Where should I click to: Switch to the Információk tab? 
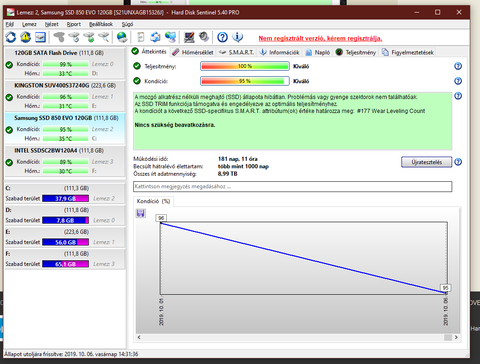pyautogui.click(x=280, y=52)
